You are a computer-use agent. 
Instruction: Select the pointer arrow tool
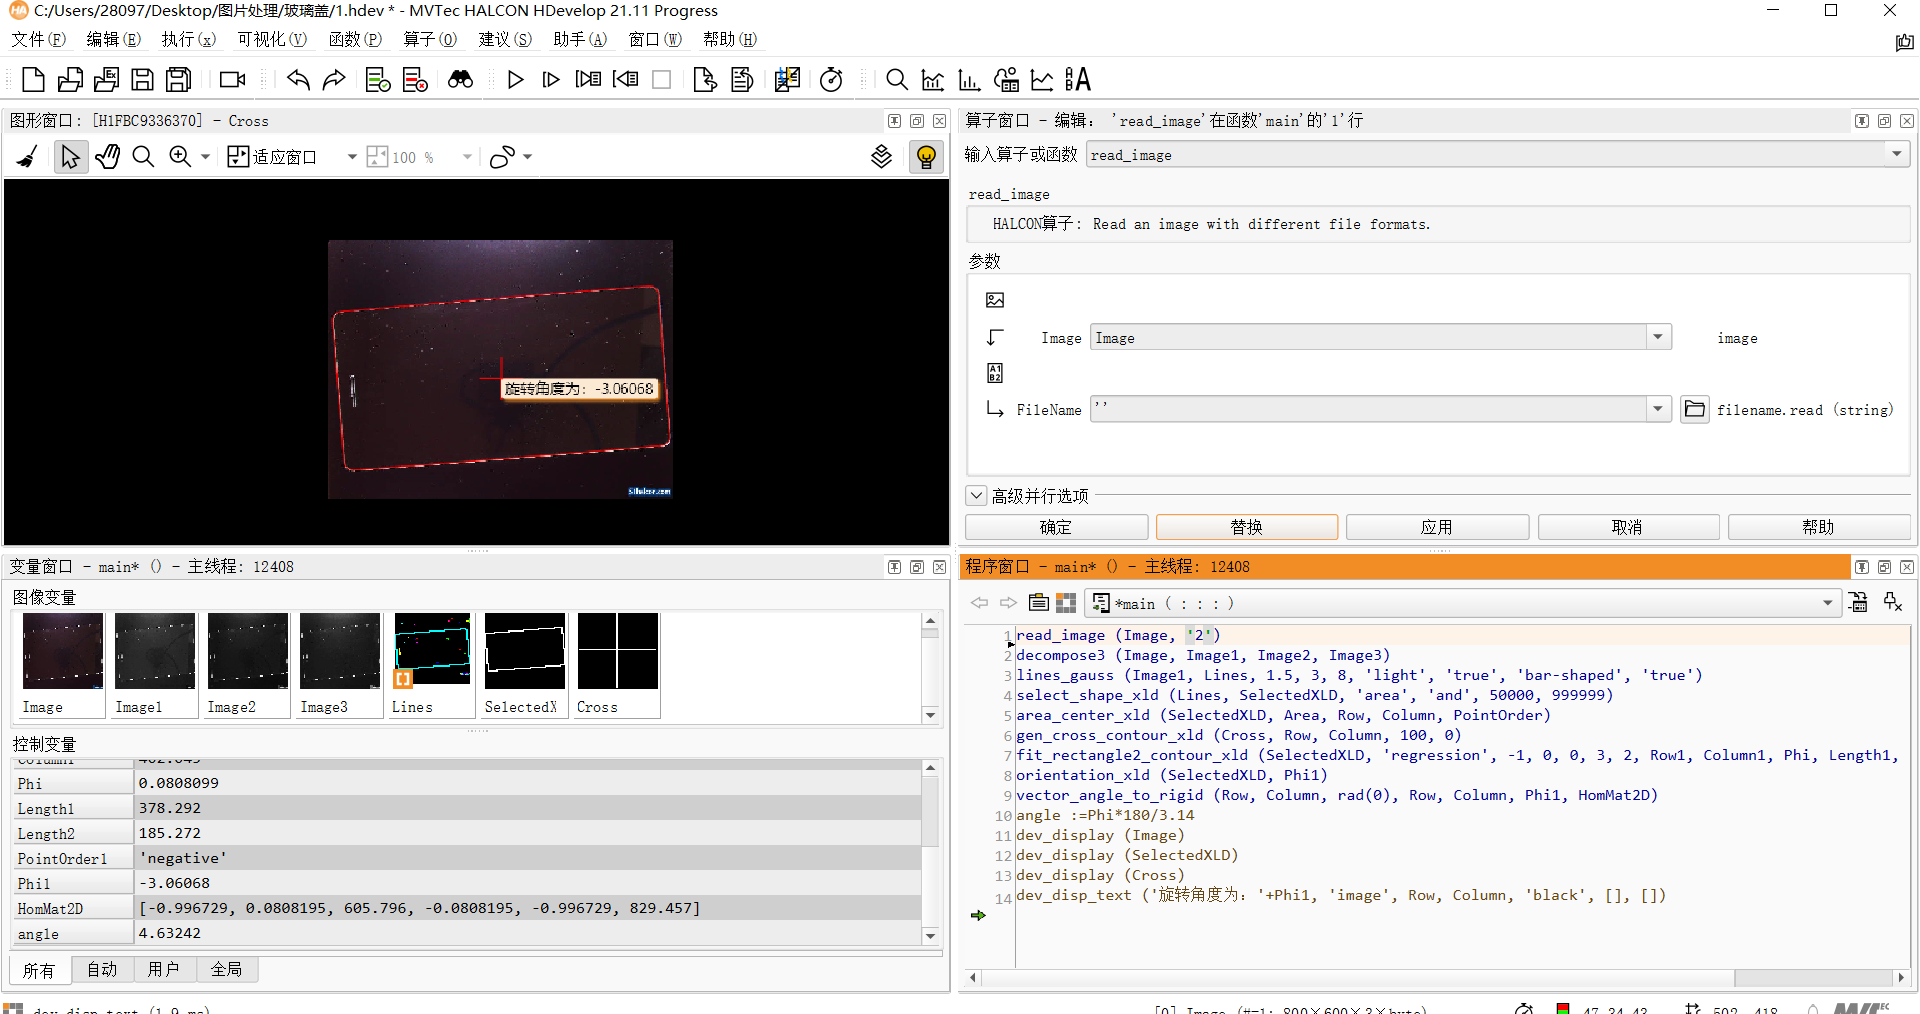pos(70,157)
